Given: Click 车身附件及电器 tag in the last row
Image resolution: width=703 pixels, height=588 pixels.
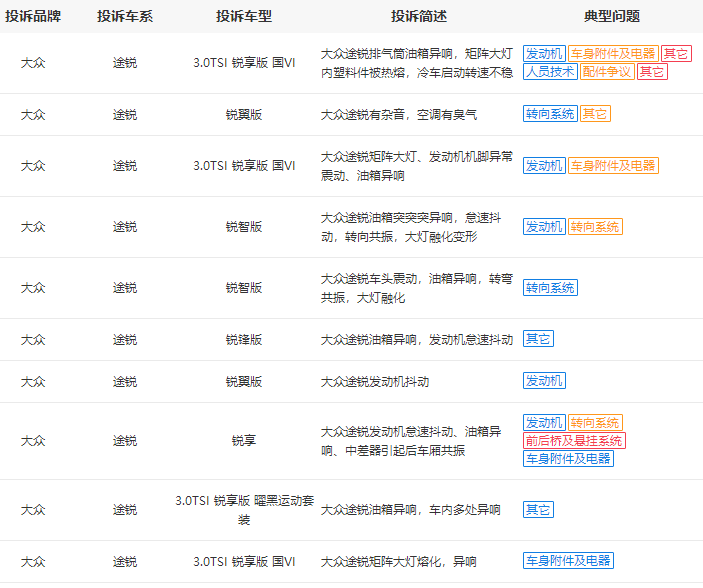Looking at the screenshot, I should click(568, 561).
